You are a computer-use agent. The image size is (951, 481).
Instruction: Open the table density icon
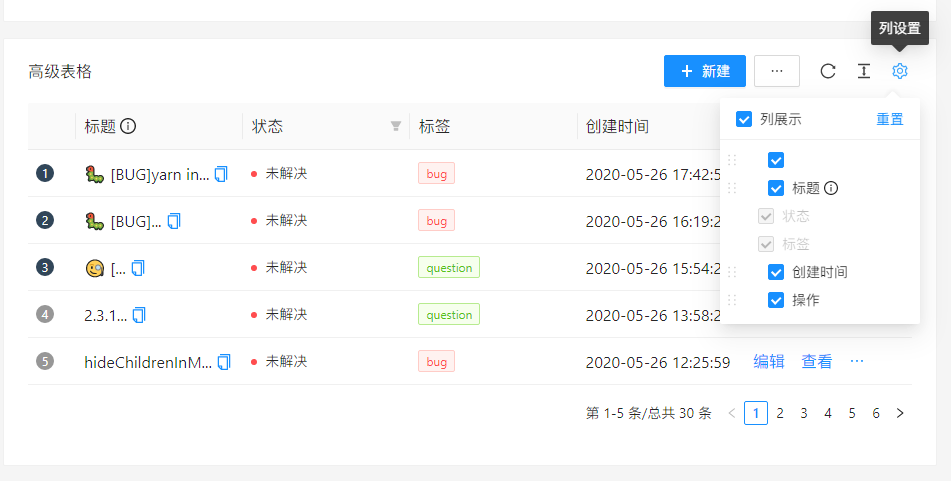tap(864, 71)
